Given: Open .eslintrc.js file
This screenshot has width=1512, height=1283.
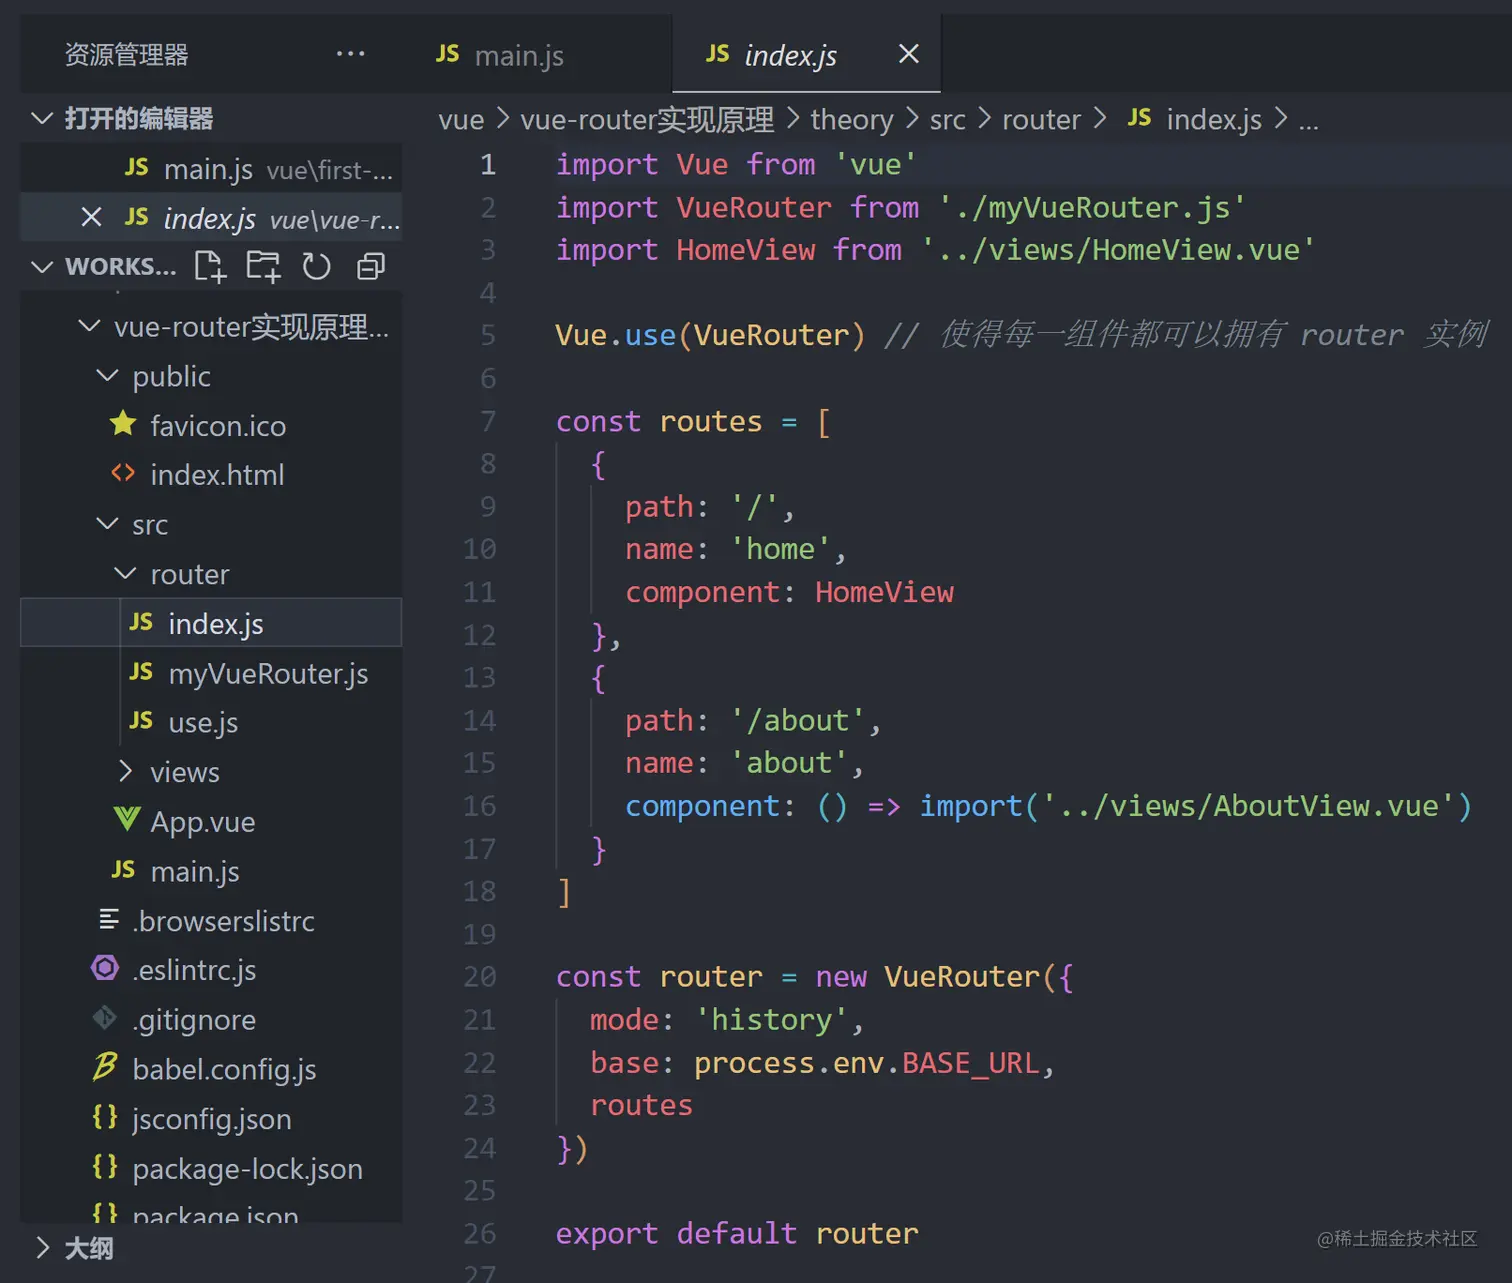Looking at the screenshot, I should click(x=194, y=970).
